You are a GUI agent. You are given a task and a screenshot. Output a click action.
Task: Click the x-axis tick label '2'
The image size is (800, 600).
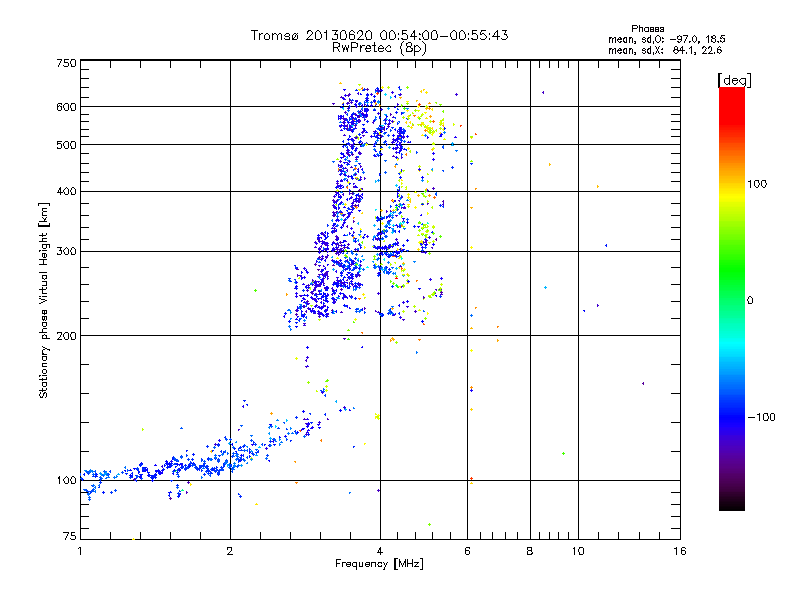coord(230,551)
